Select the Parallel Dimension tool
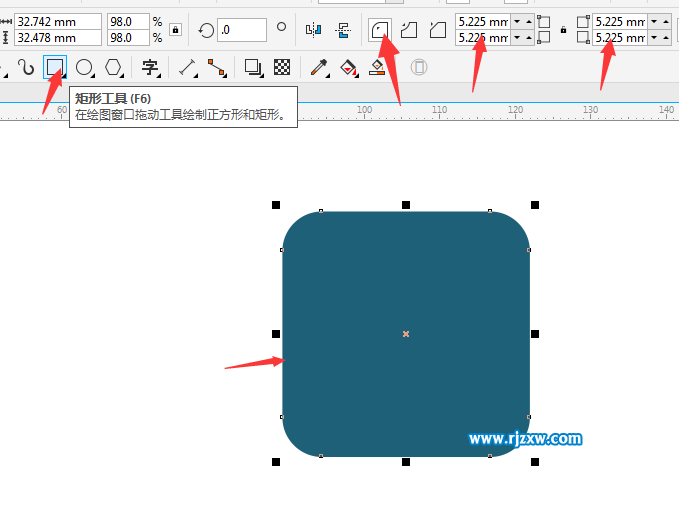This screenshot has height=519, width=679. point(188,68)
